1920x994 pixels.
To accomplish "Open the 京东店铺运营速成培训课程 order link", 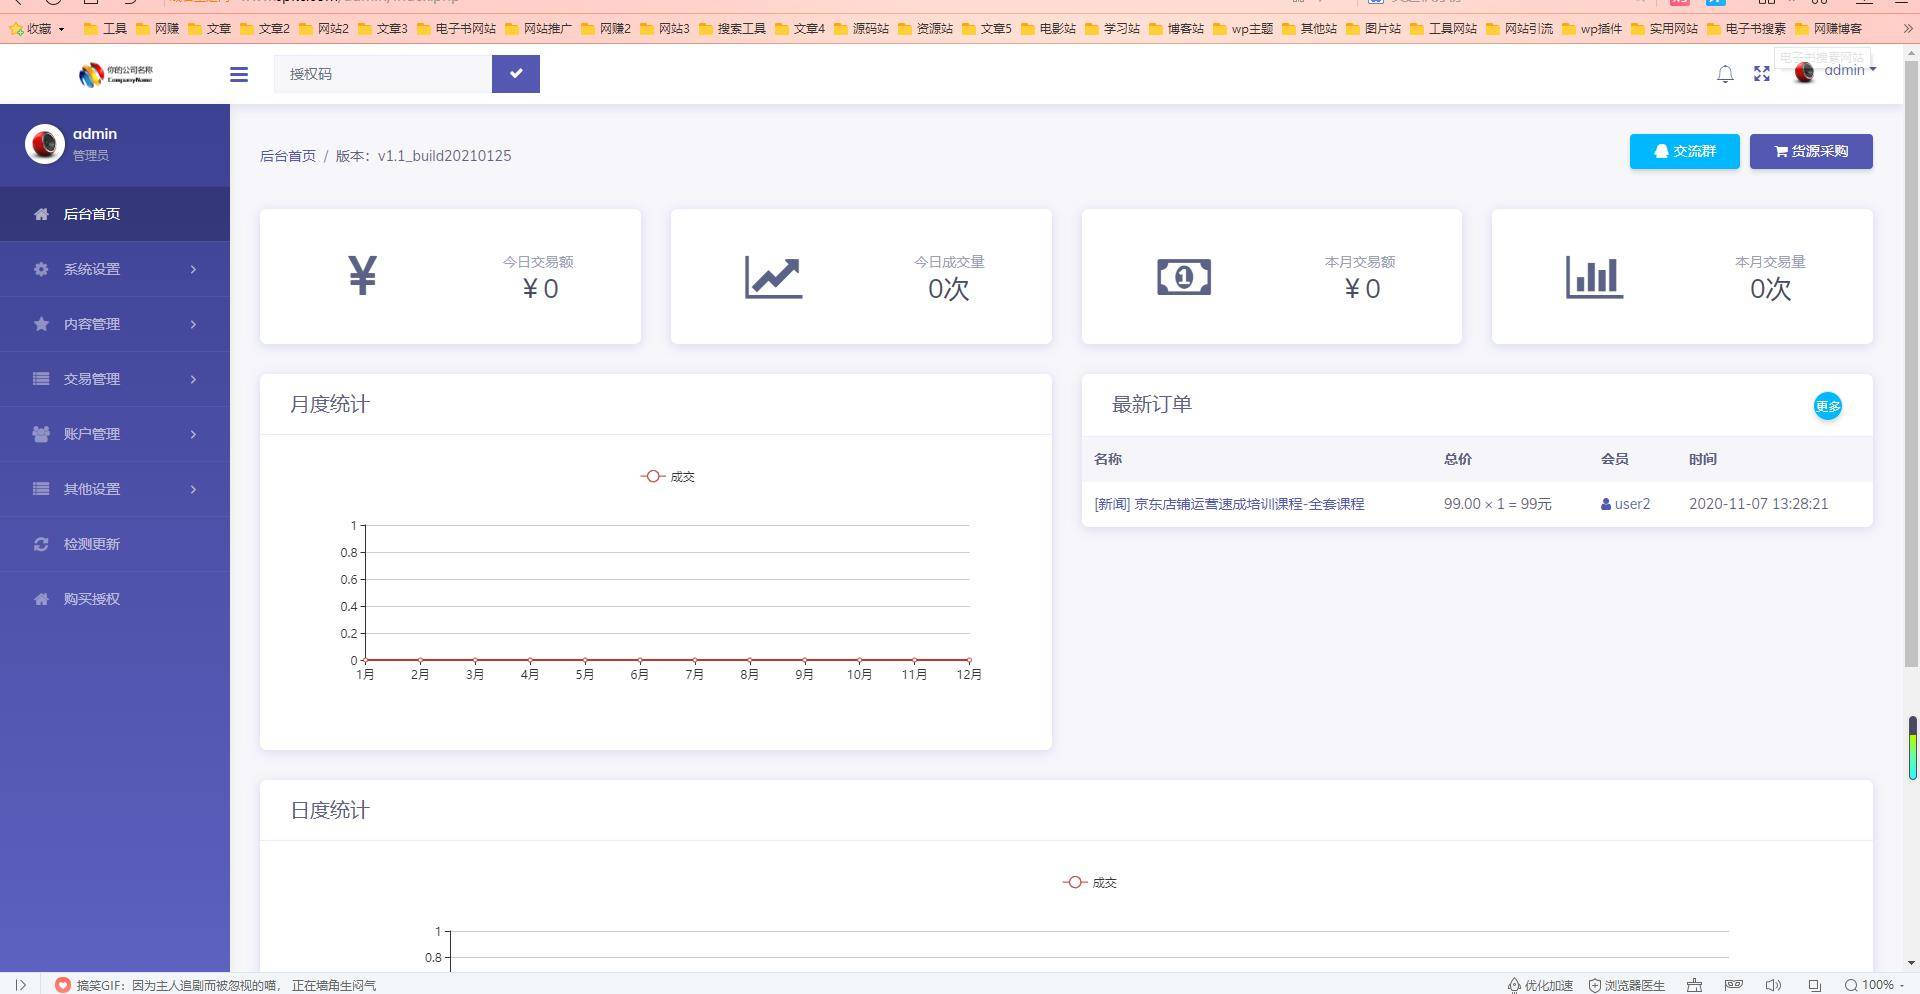I will [1229, 504].
